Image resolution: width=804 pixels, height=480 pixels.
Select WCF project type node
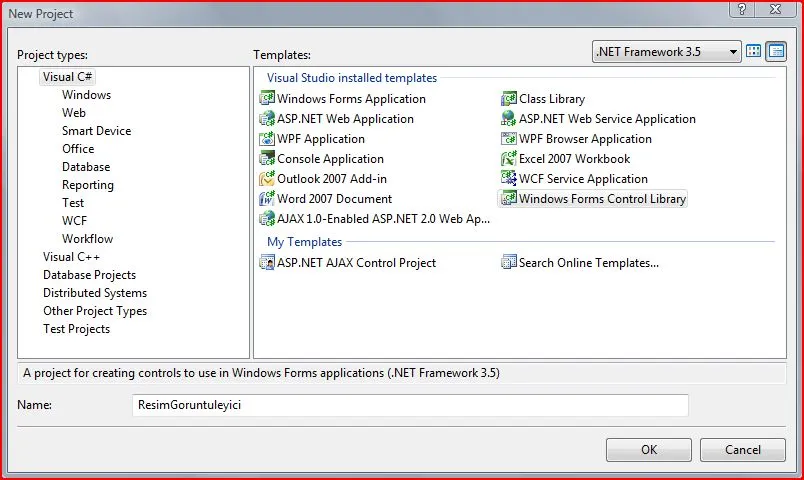[74, 221]
